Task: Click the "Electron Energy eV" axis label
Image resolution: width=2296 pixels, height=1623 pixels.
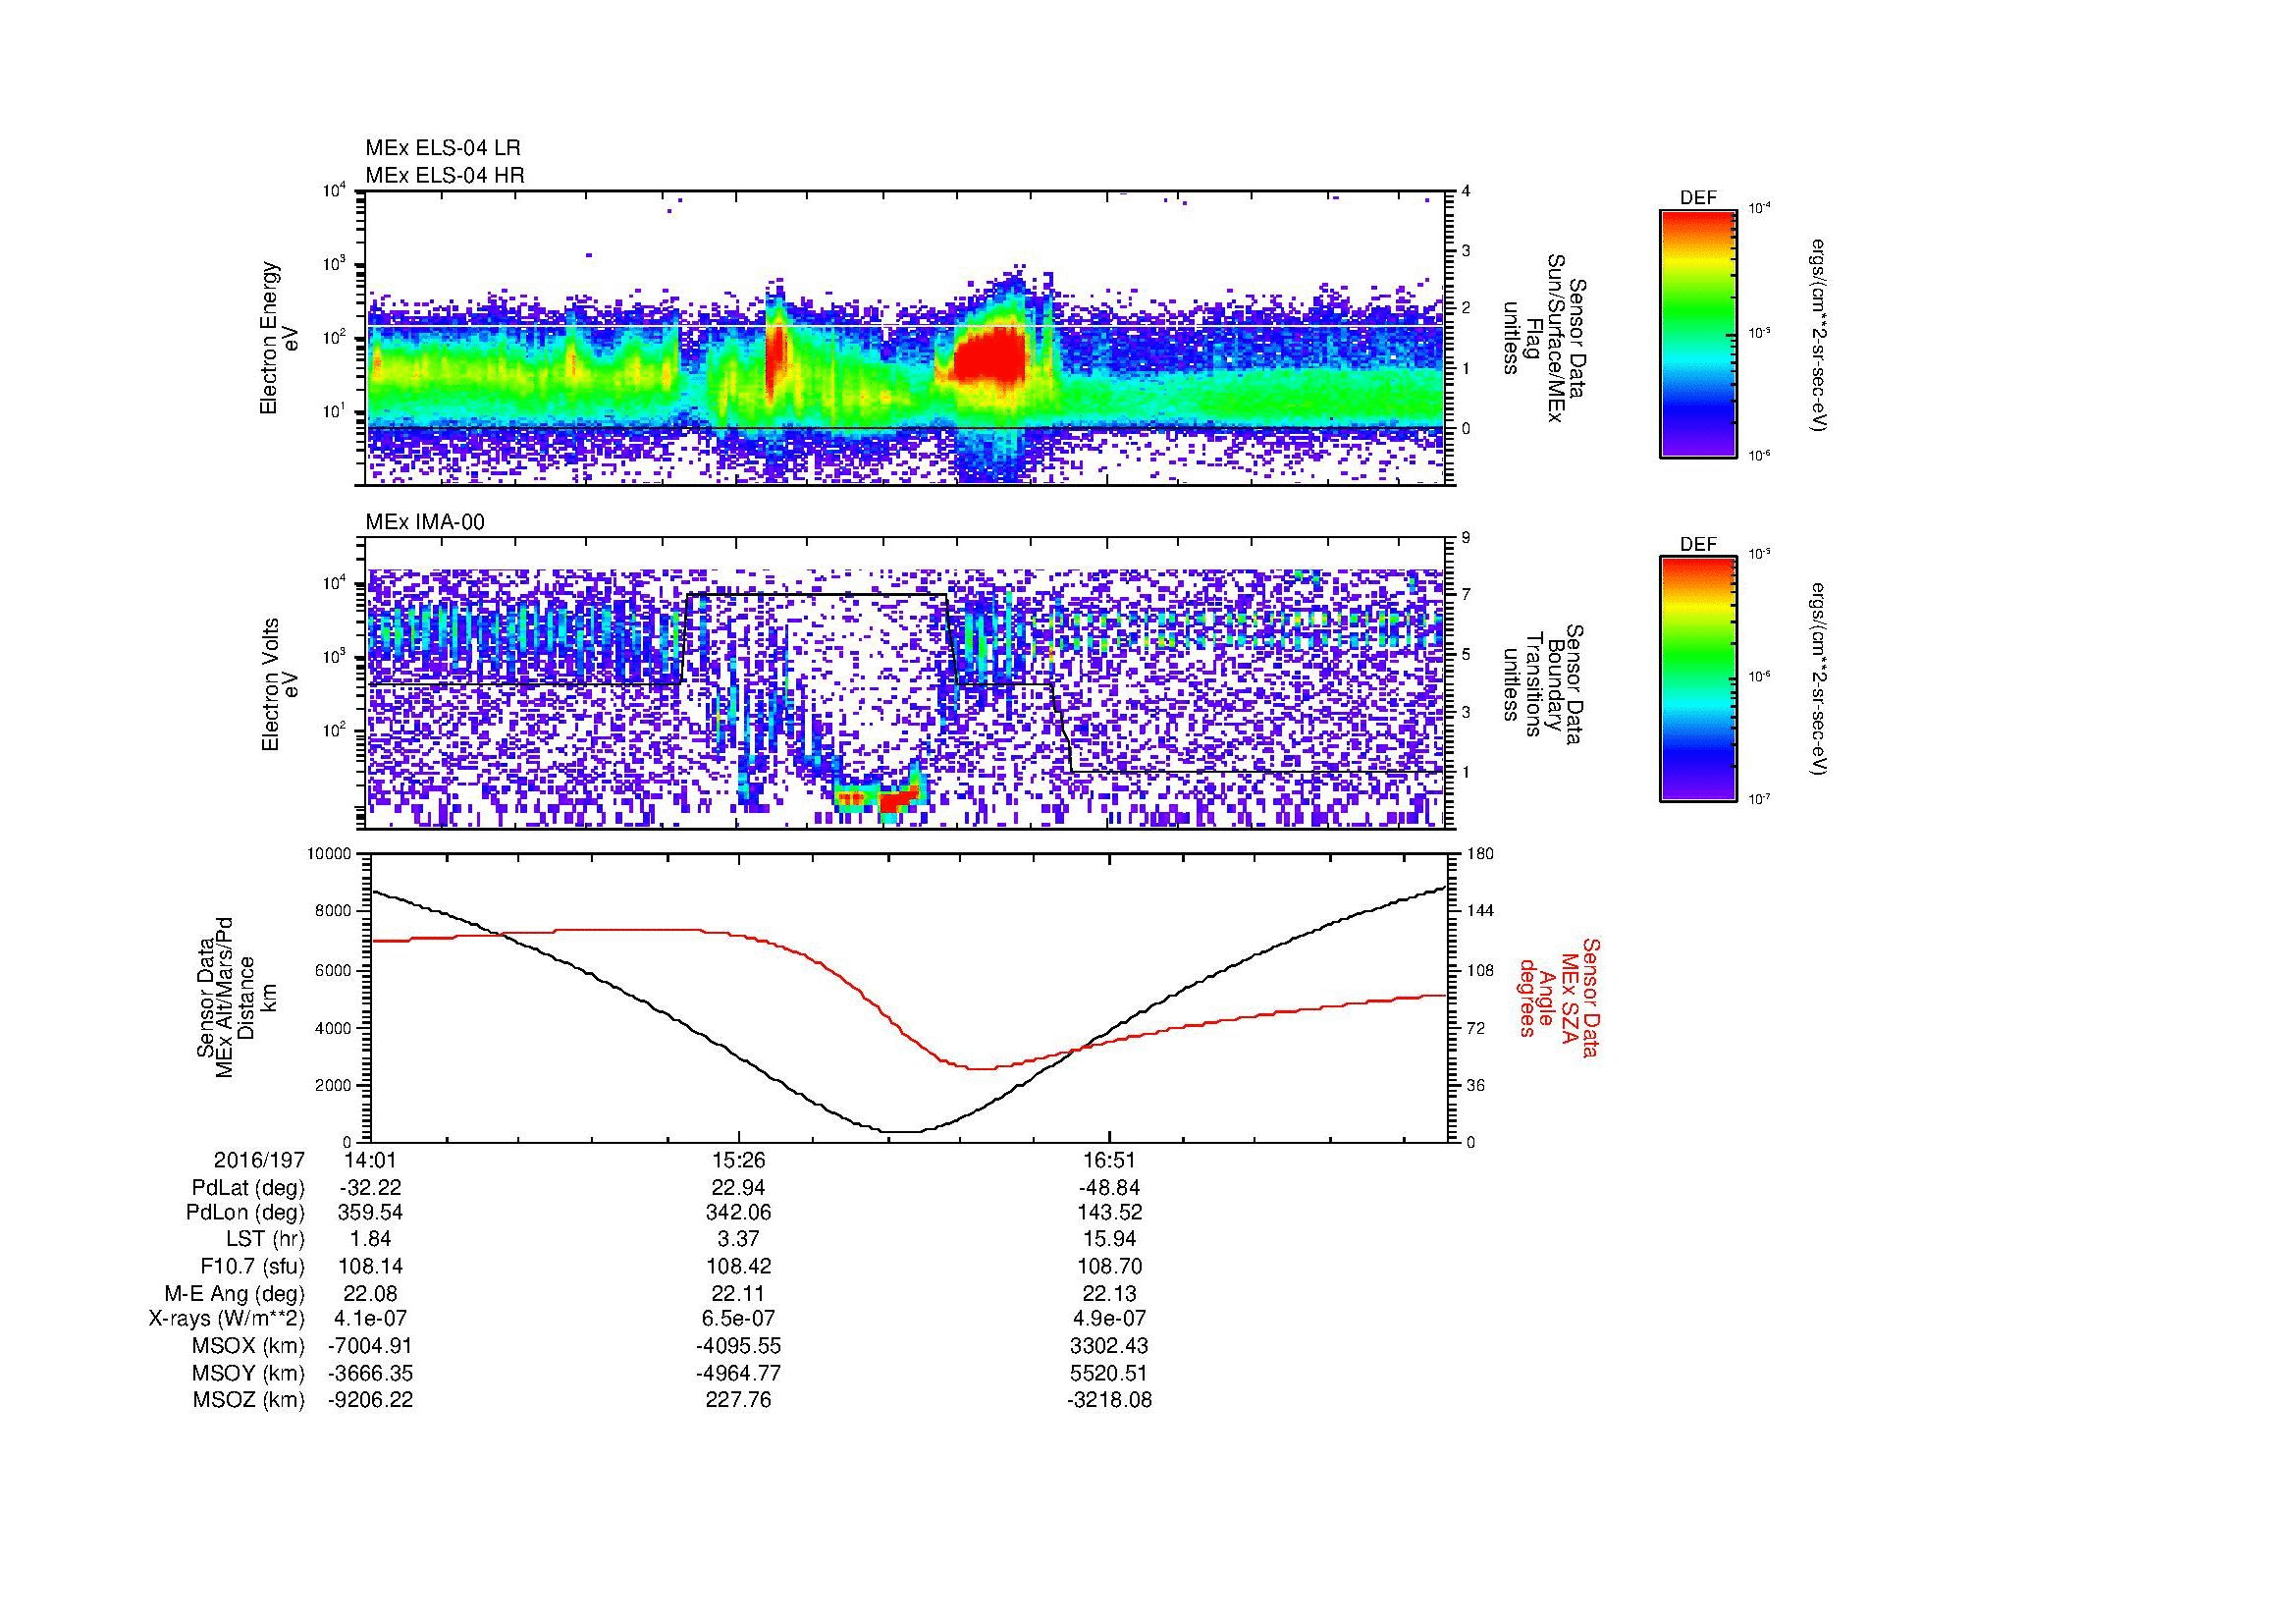Action: tap(280, 338)
